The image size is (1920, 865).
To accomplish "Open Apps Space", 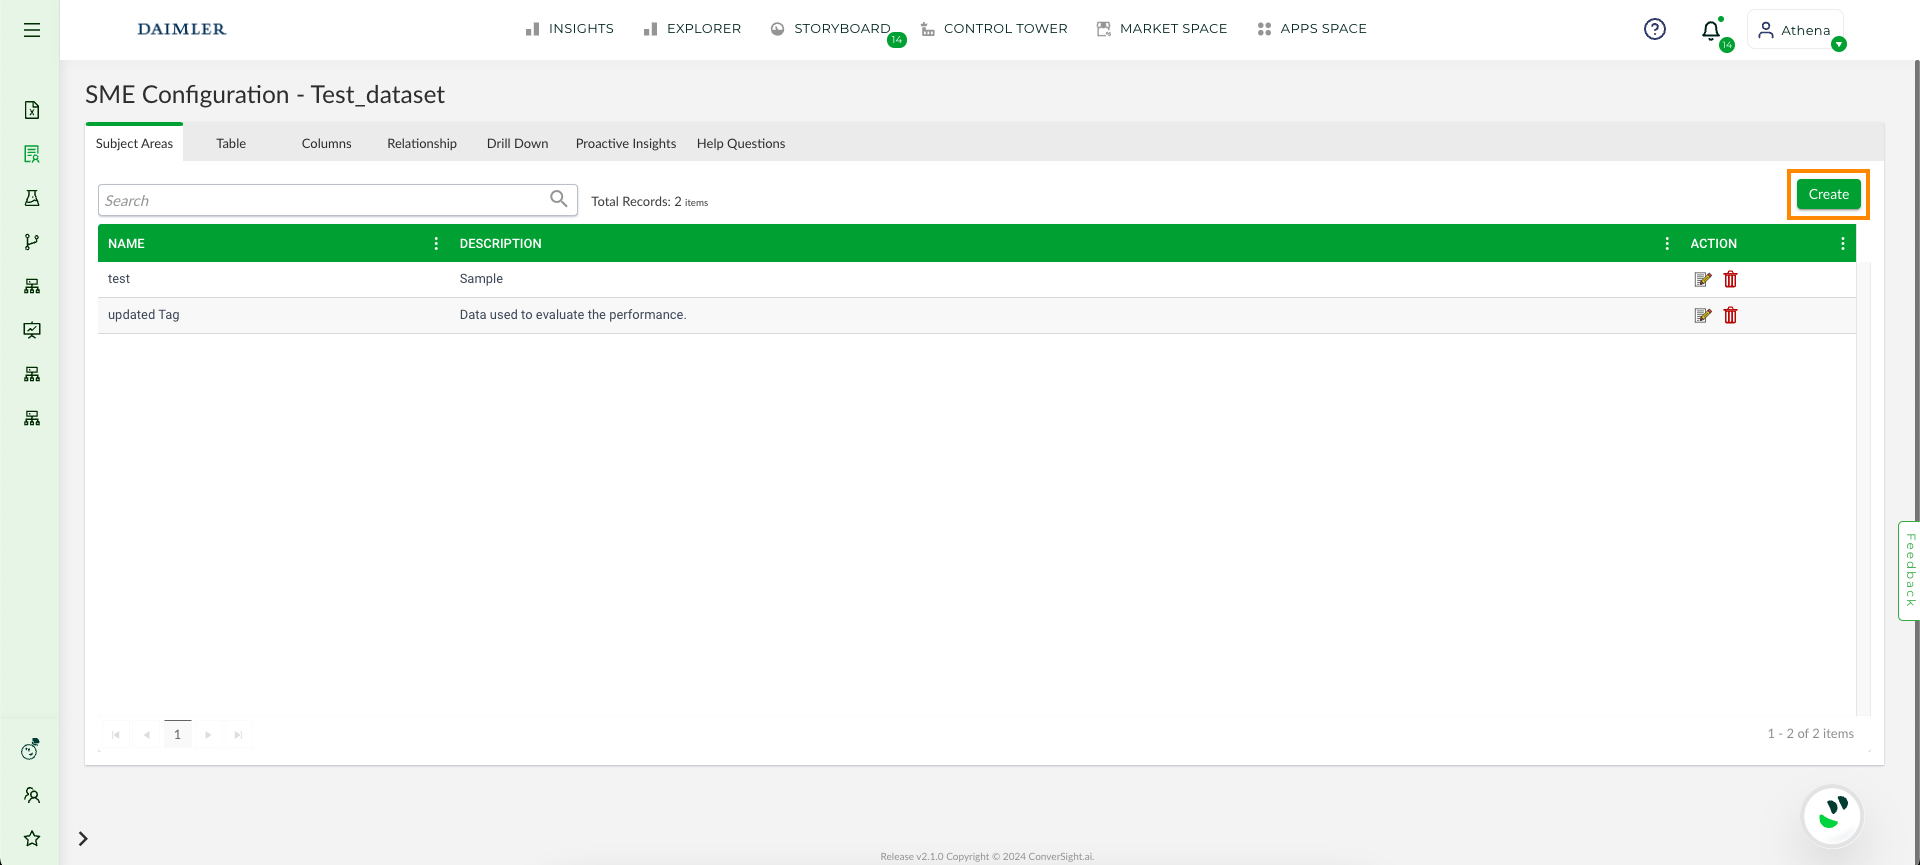I will [1312, 29].
